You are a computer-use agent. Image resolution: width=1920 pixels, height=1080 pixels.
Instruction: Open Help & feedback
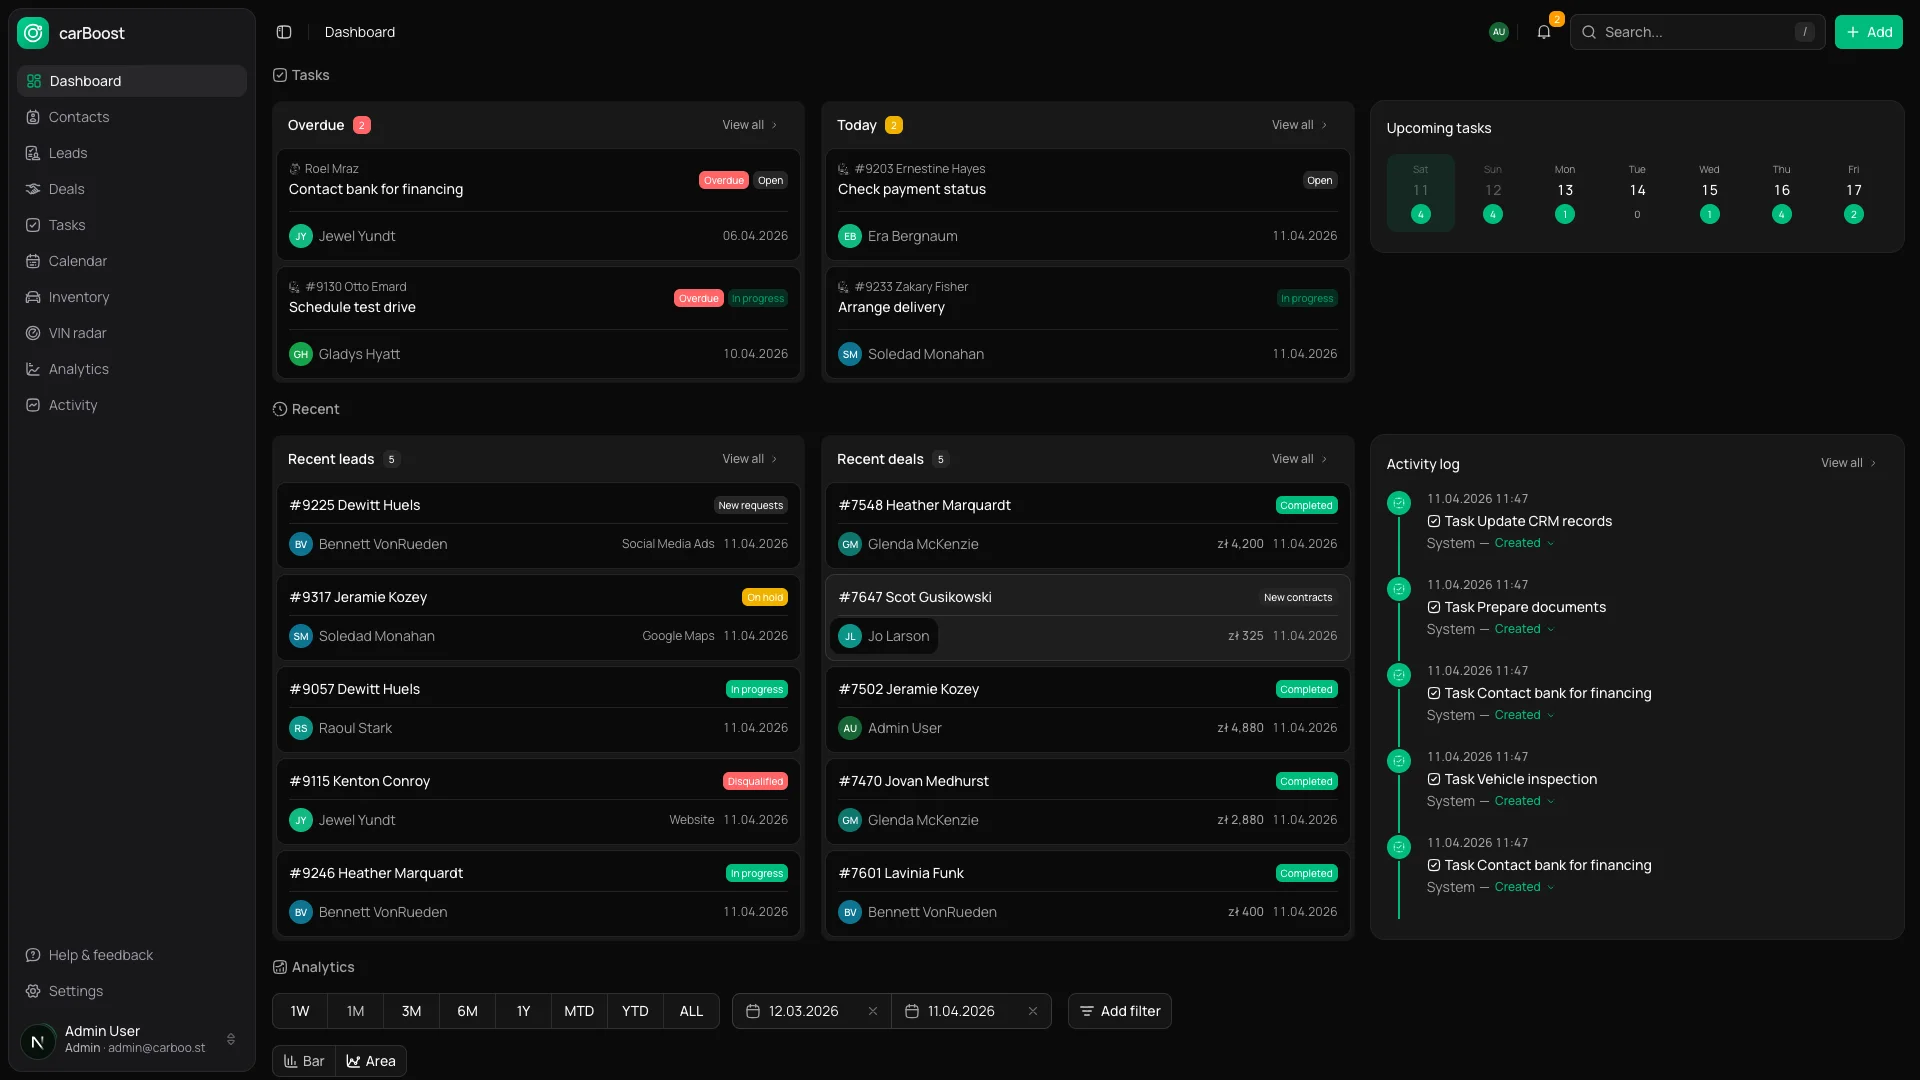pyautogui.click(x=100, y=955)
